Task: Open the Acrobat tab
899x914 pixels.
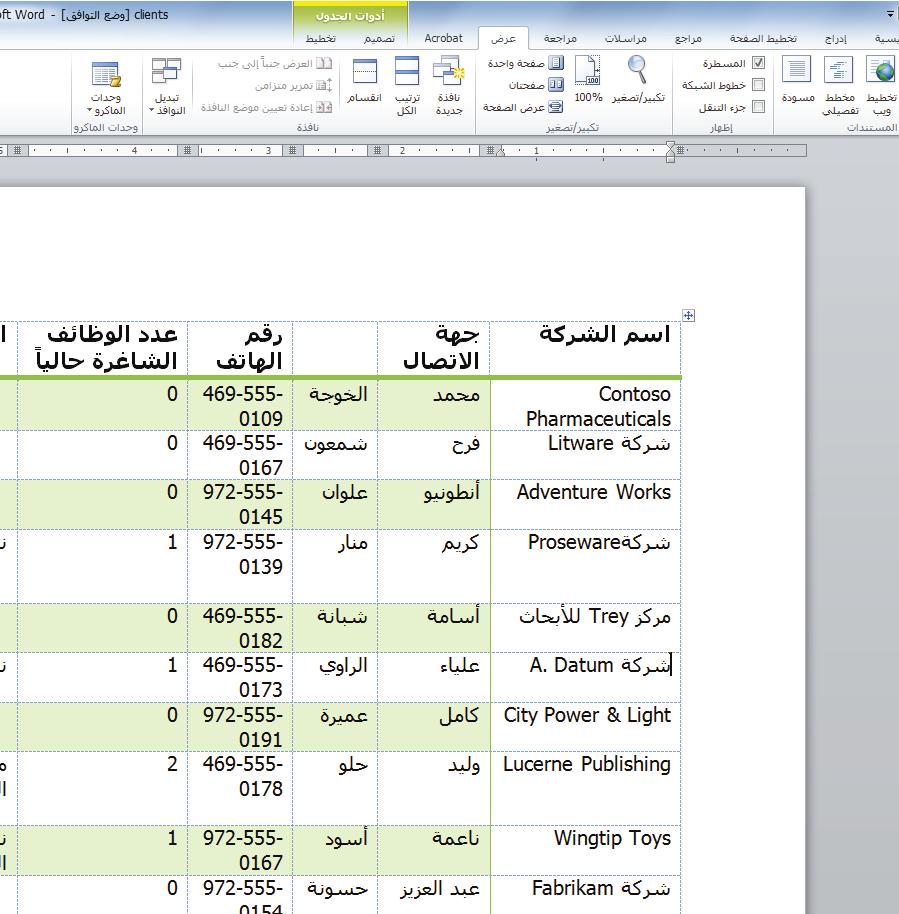Action: click(x=443, y=38)
